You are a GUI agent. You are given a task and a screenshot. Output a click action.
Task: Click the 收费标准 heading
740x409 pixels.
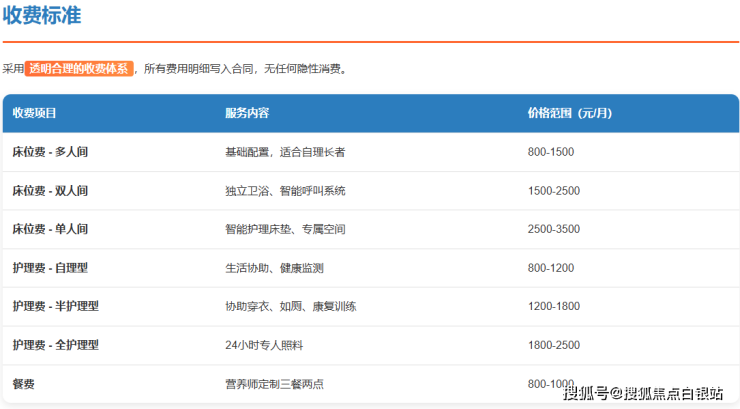coord(42,16)
